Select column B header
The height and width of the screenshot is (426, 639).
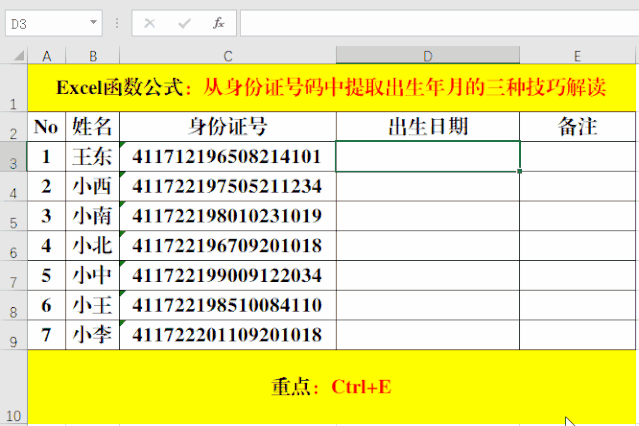(x=93, y=56)
